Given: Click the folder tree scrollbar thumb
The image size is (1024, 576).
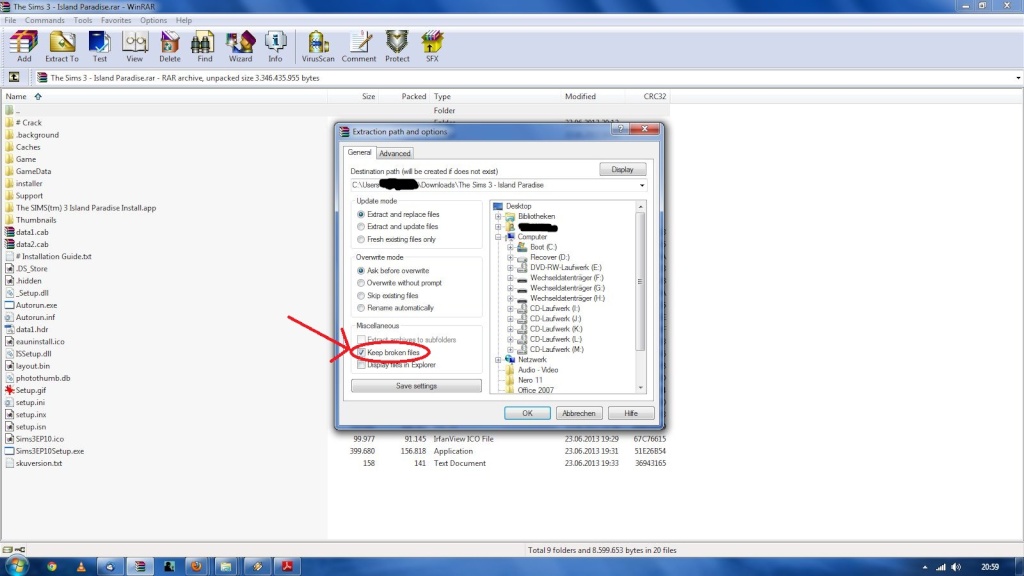Looking at the screenshot, I should click(640, 281).
